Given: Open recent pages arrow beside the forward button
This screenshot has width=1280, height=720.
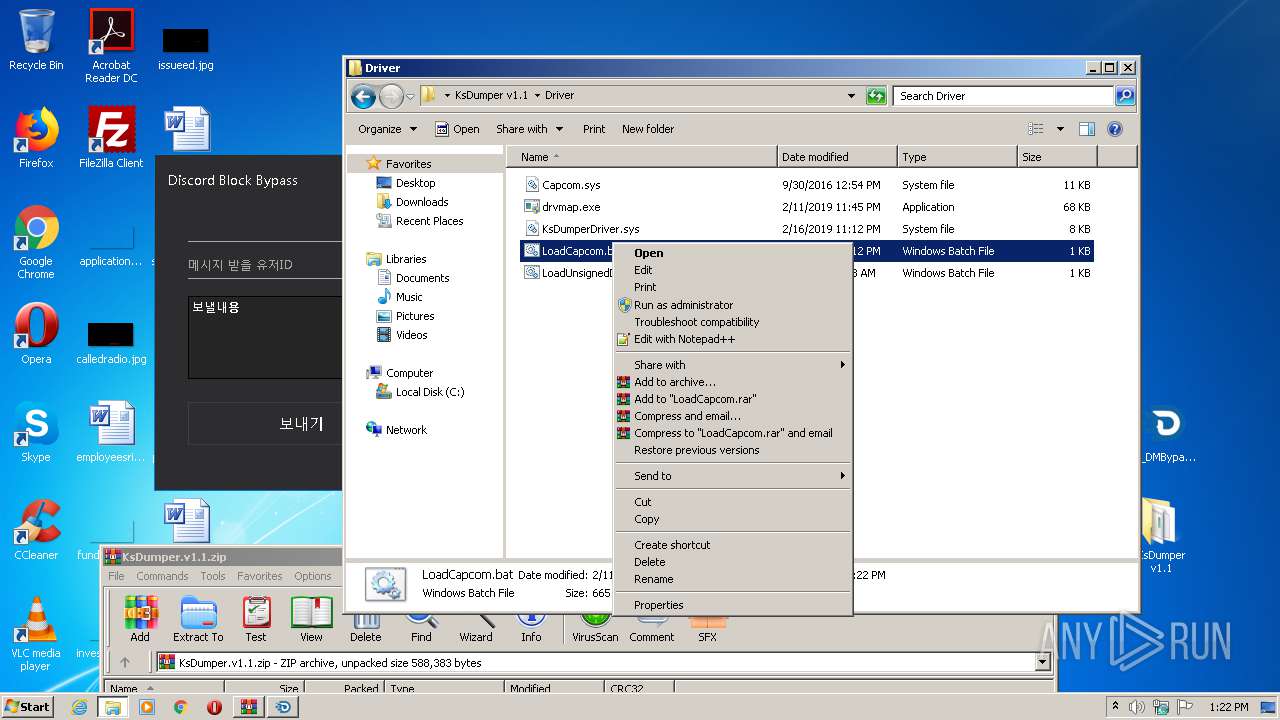Looking at the screenshot, I should [x=410, y=97].
